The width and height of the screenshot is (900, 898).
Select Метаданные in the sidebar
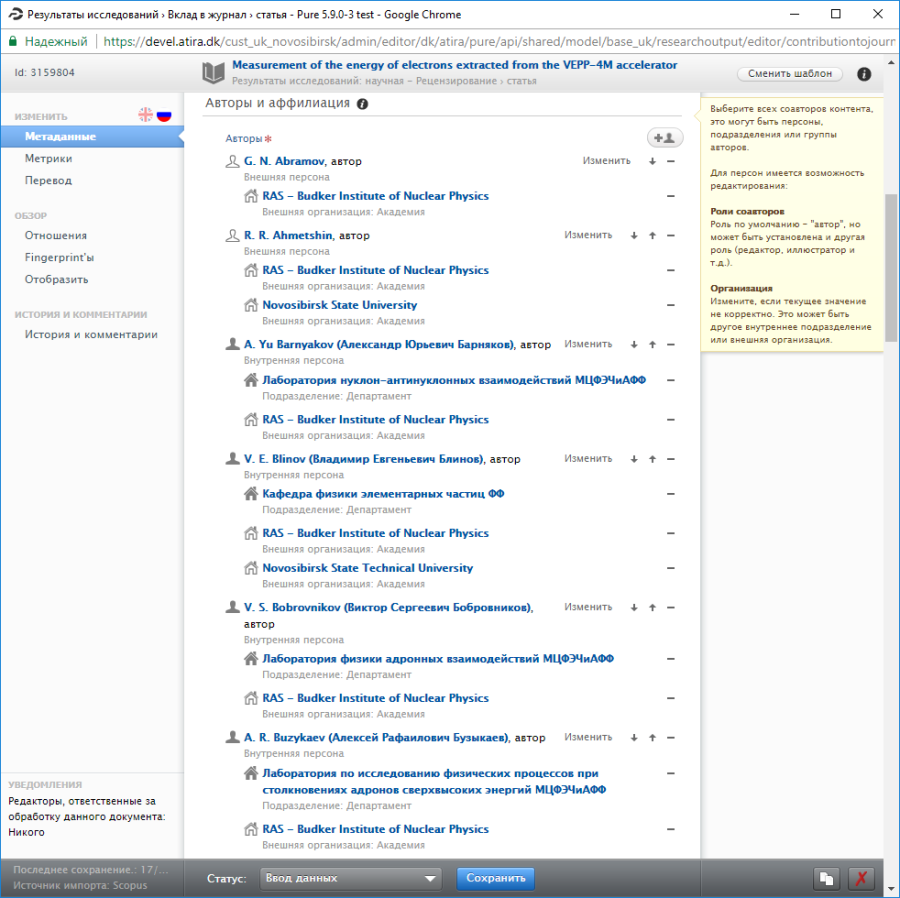tap(92, 137)
